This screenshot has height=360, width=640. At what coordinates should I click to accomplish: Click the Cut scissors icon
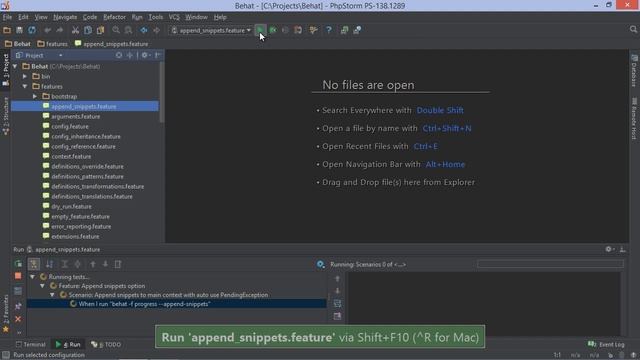click(75, 30)
